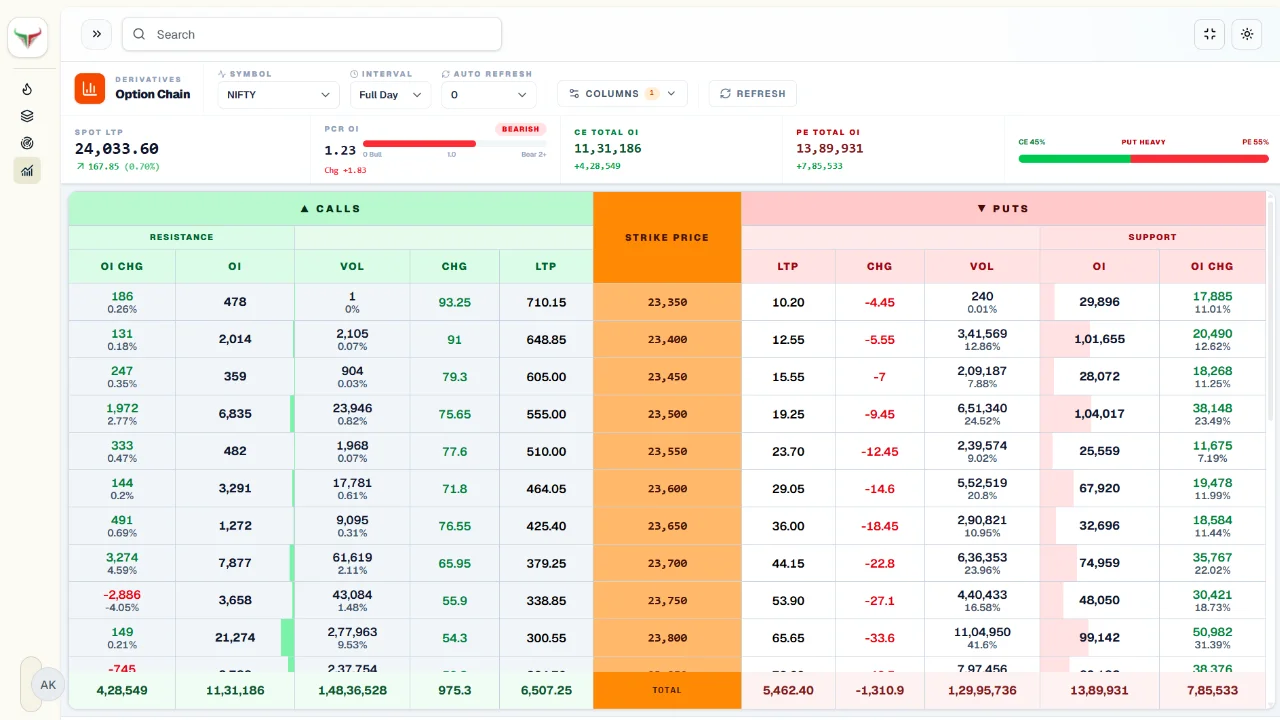1280x720 pixels.
Task: Click total puts OI change 7,85,533
Action: coord(1213,690)
